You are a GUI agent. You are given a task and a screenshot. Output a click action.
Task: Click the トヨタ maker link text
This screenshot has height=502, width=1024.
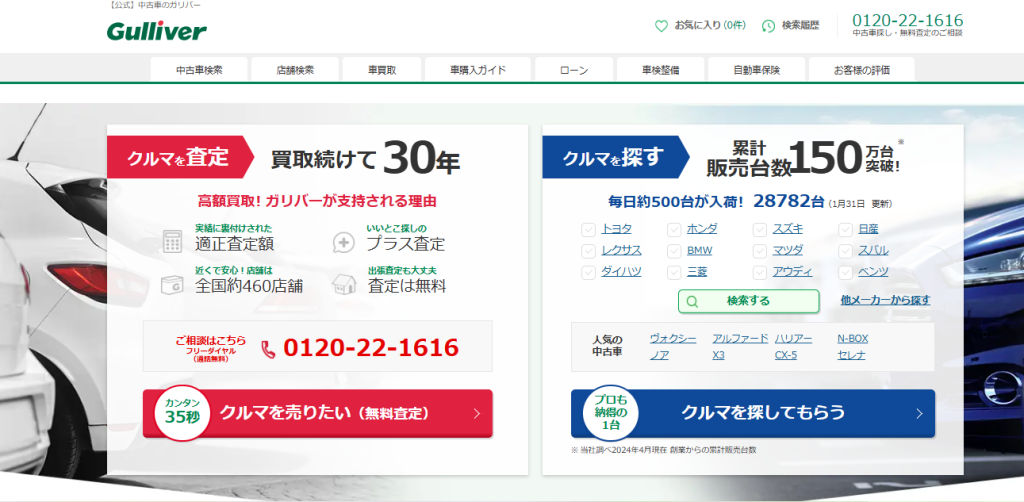point(616,229)
